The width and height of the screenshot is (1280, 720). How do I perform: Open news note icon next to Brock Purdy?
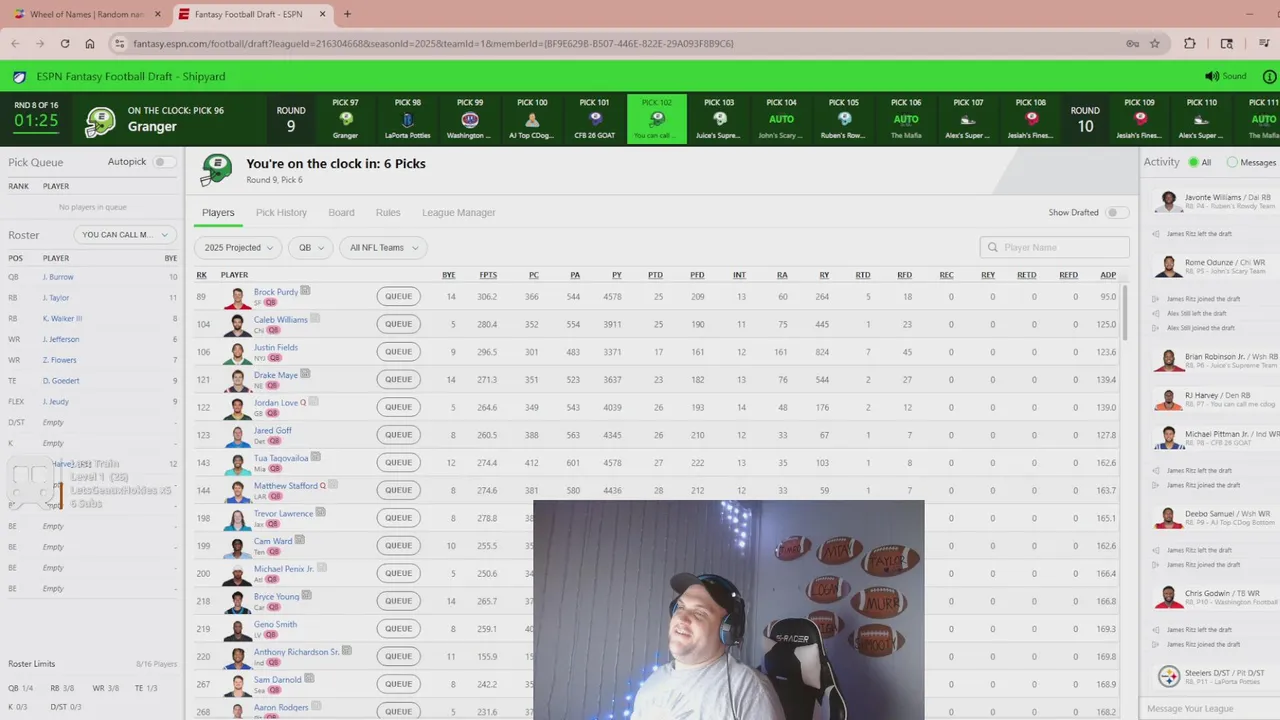tap(305, 291)
